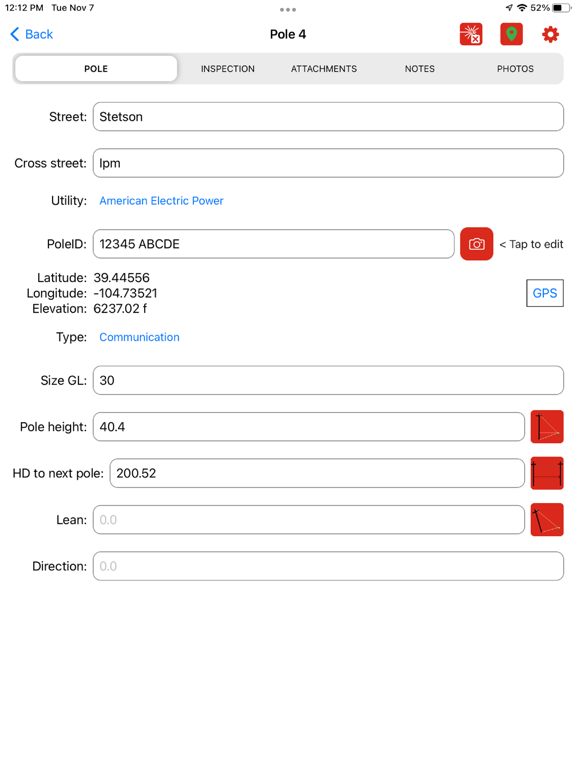576x768 pixels.
Task: Edit the PoleID field 12345 ABCDE
Action: point(273,244)
